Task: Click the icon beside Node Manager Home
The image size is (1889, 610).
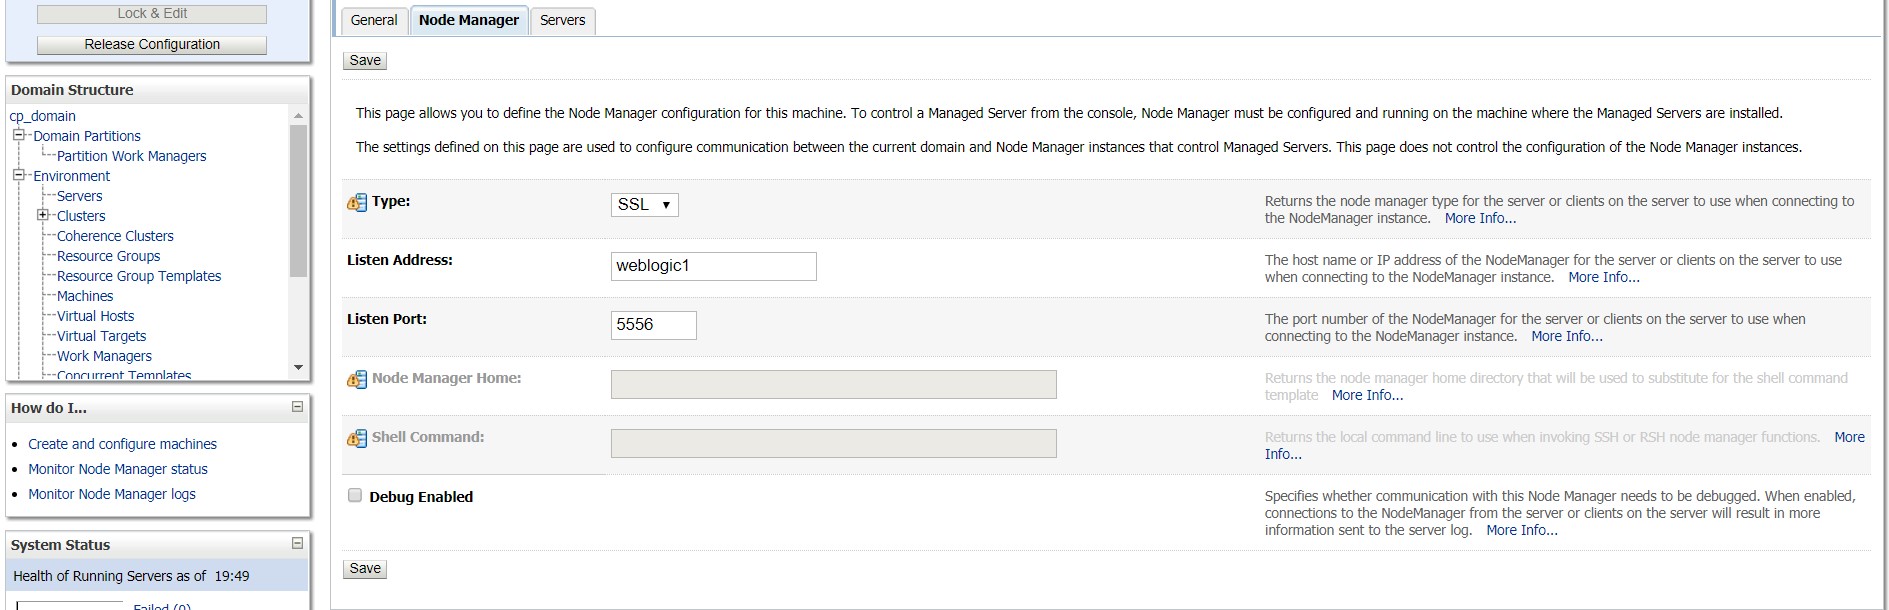Action: [357, 380]
